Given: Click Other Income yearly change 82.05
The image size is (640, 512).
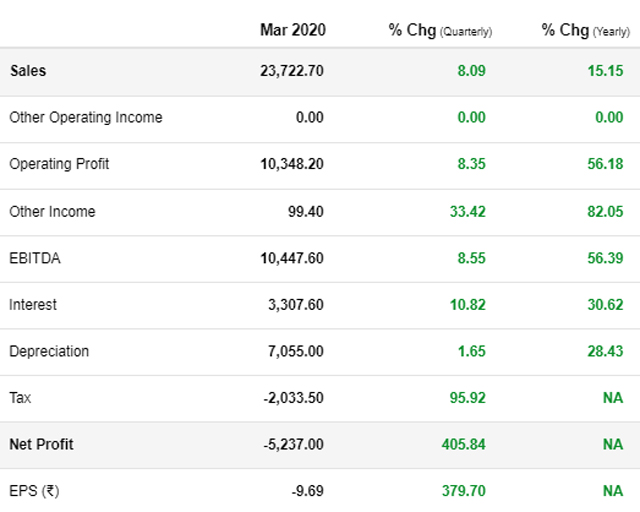Looking at the screenshot, I should [x=606, y=211].
